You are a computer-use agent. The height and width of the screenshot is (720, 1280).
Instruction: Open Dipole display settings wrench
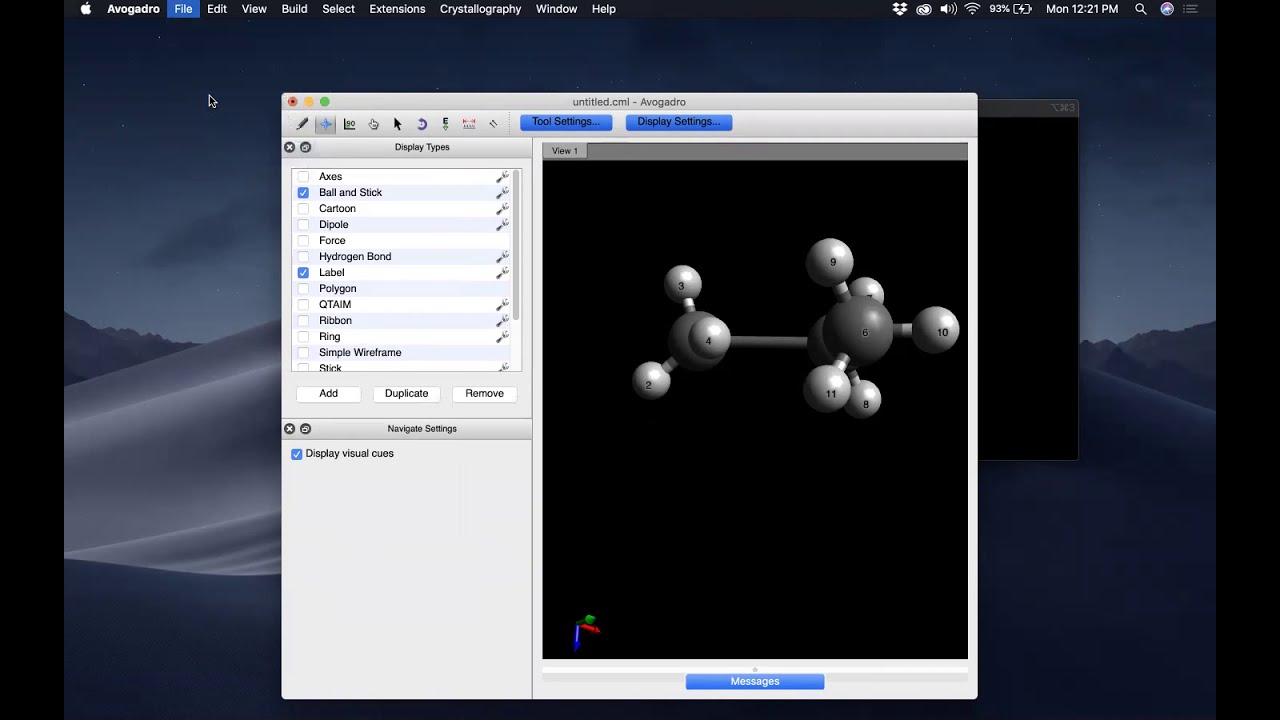click(x=503, y=224)
